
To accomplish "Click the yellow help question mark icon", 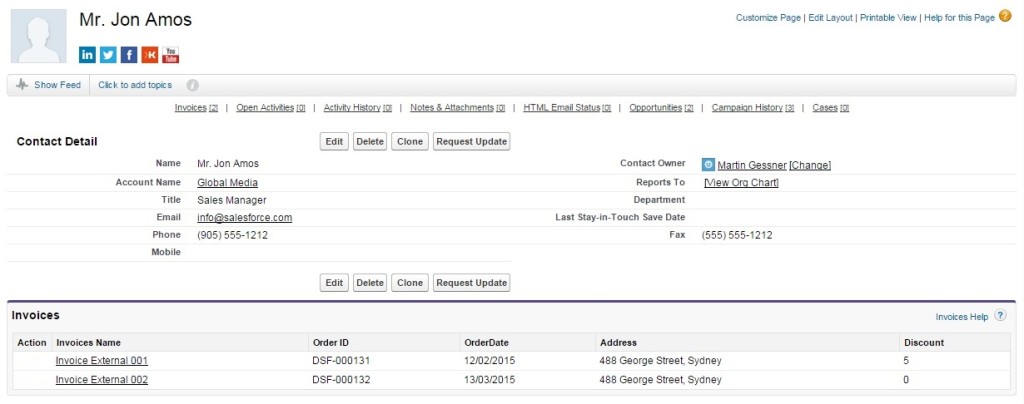I will click(1005, 16).
